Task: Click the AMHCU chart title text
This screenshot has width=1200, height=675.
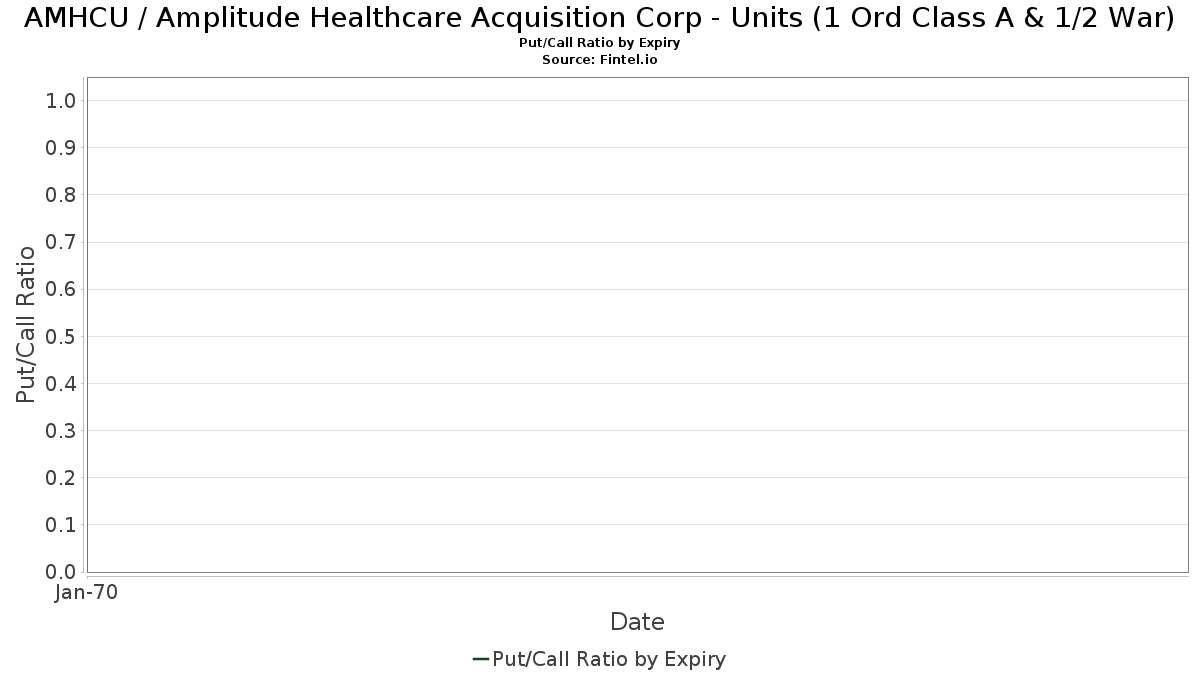Action: 599,17
